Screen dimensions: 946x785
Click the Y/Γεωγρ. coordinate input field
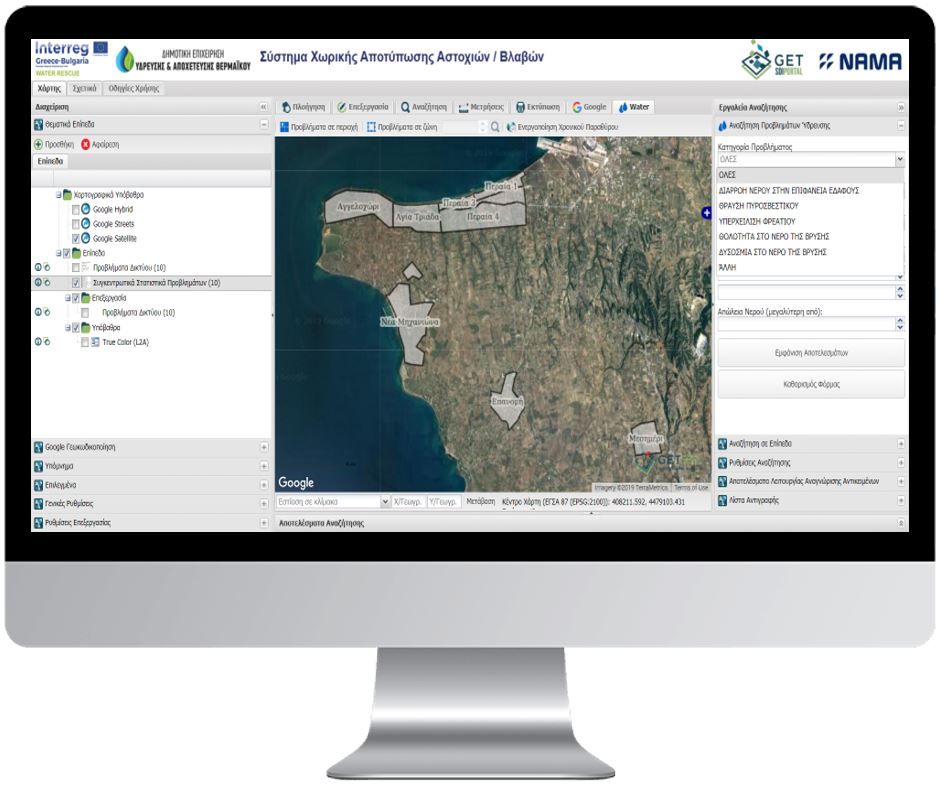pos(443,501)
